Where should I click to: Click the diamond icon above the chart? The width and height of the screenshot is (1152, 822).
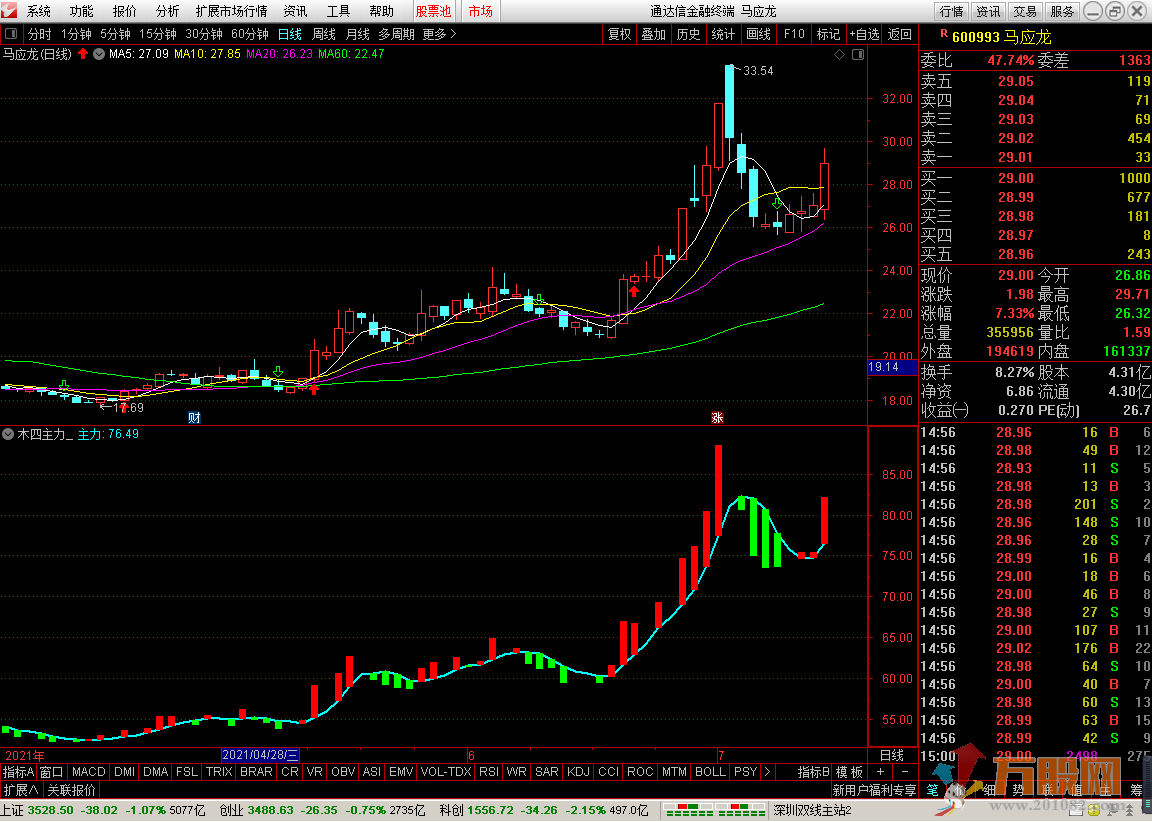click(x=840, y=54)
